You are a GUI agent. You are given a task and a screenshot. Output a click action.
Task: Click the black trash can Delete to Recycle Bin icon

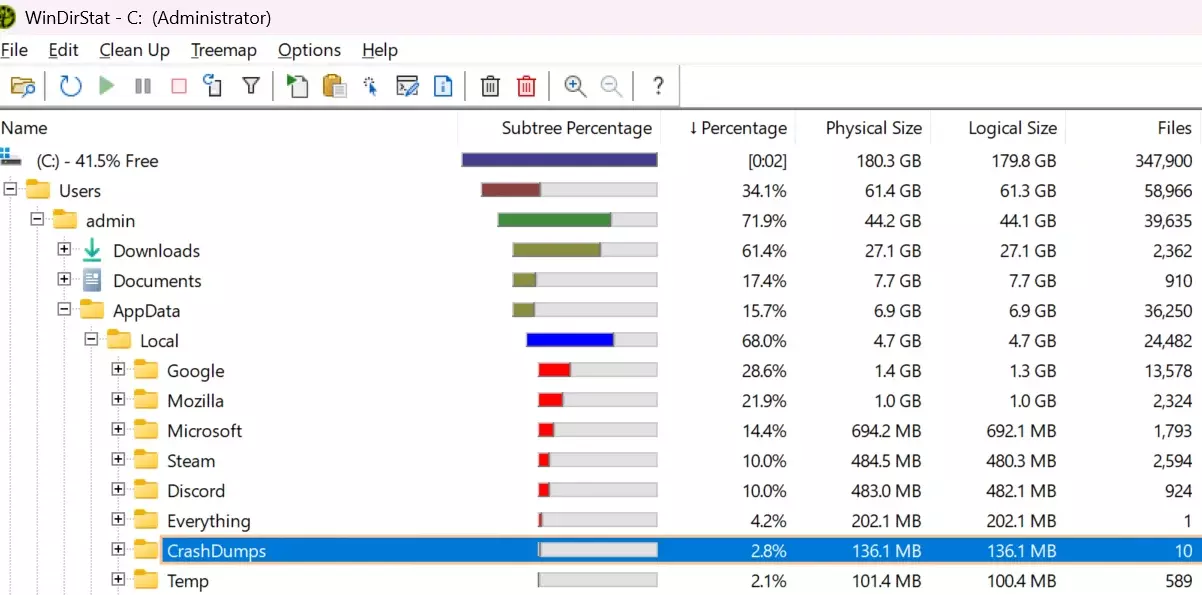coord(490,86)
